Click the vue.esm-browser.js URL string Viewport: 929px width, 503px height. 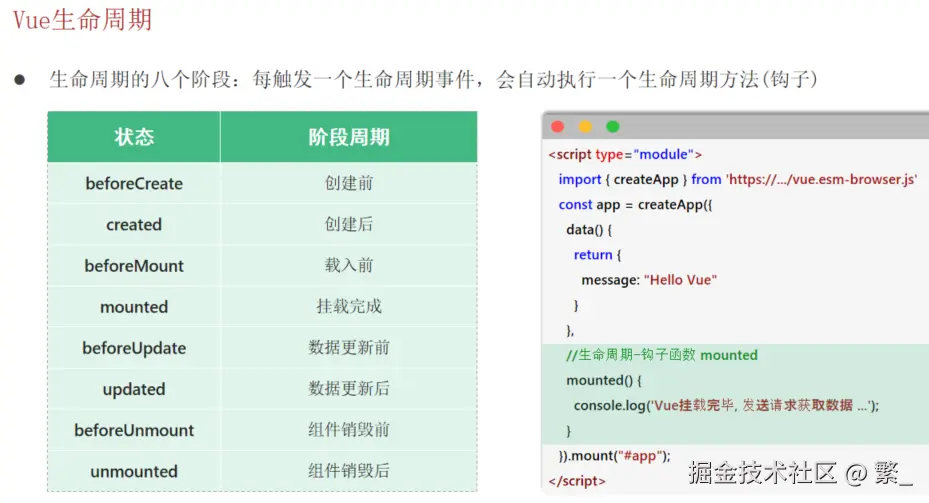pyautogui.click(x=822, y=180)
